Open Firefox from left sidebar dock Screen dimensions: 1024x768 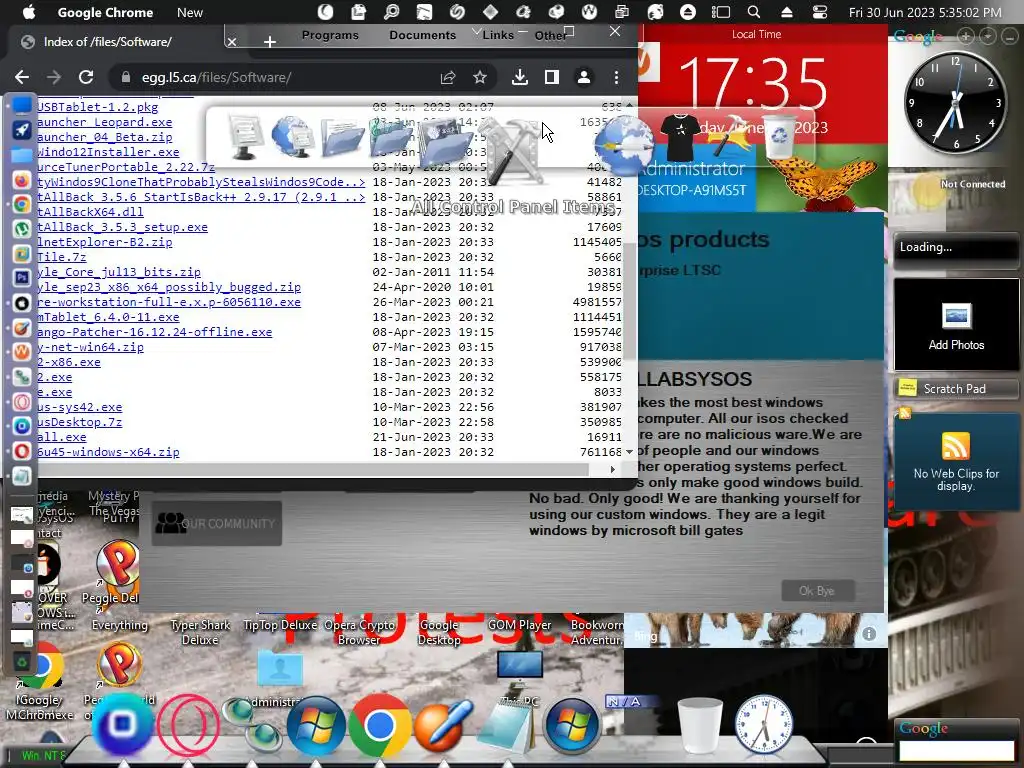22,180
